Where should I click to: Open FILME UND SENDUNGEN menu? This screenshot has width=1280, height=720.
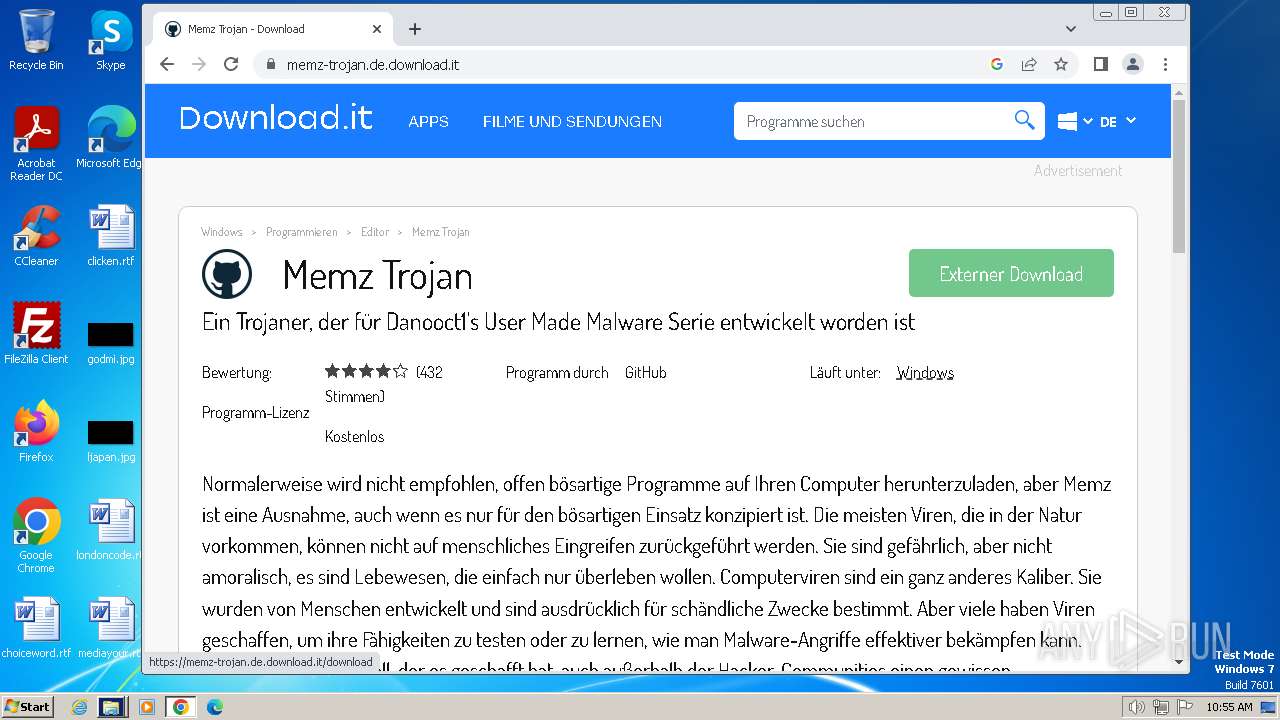pyautogui.click(x=572, y=121)
